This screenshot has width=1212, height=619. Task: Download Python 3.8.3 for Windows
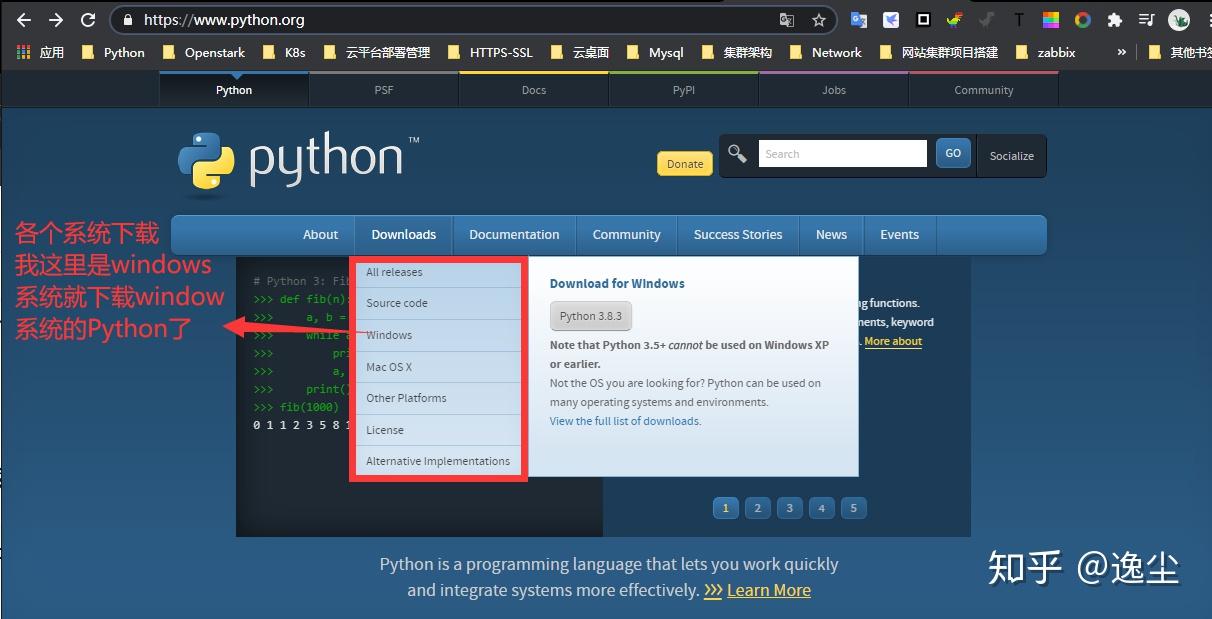click(591, 316)
